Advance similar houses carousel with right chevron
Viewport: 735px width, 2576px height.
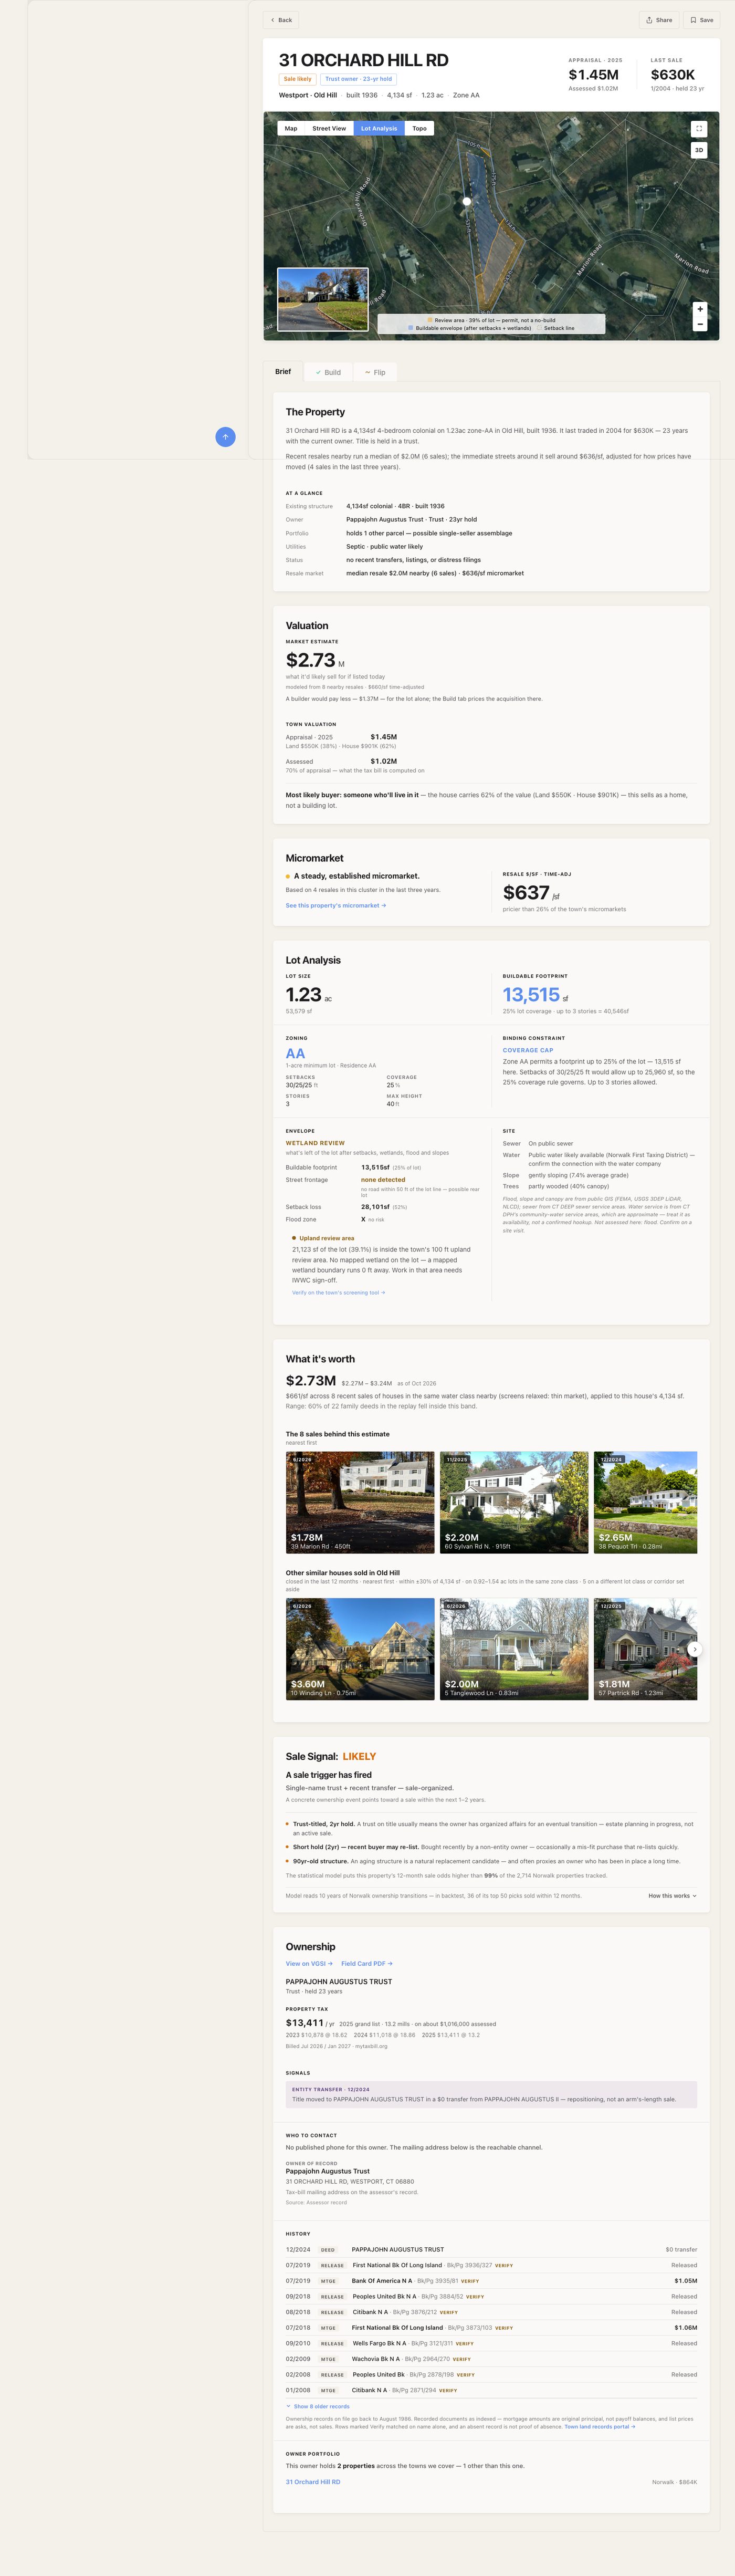pos(695,1649)
